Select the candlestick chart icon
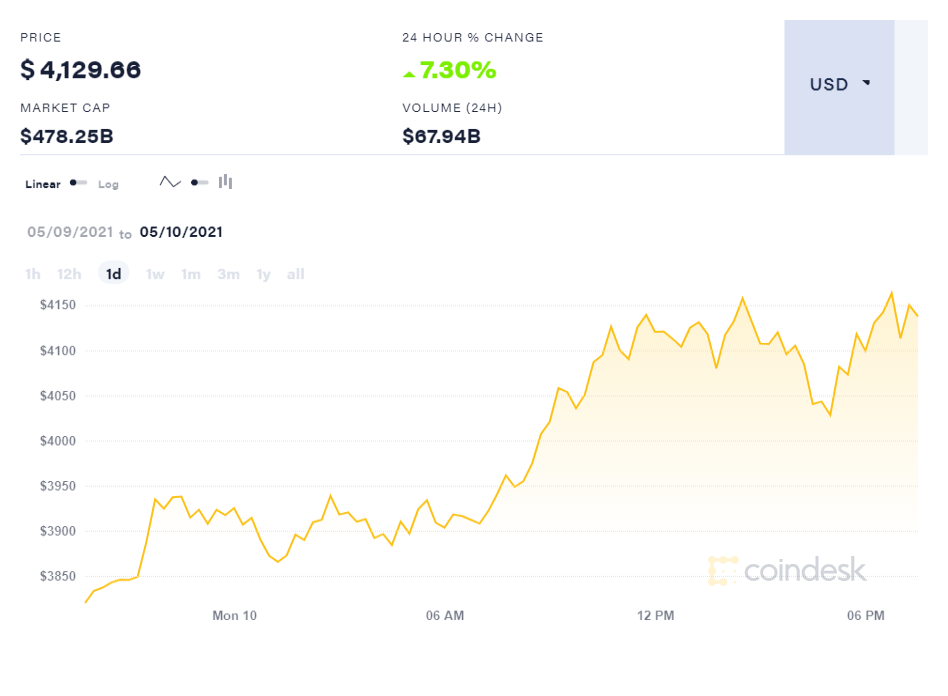 tap(226, 181)
